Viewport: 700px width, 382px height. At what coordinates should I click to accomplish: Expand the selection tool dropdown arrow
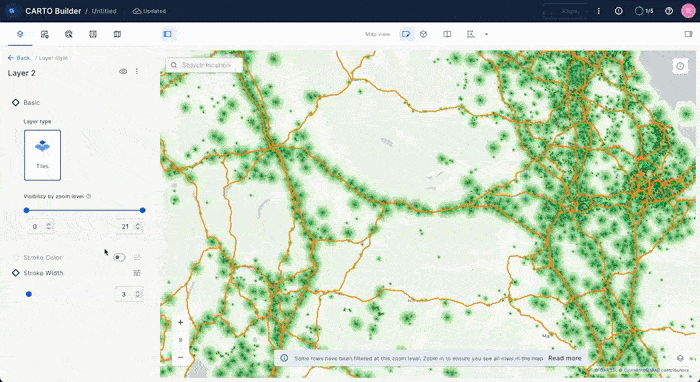[x=486, y=34]
